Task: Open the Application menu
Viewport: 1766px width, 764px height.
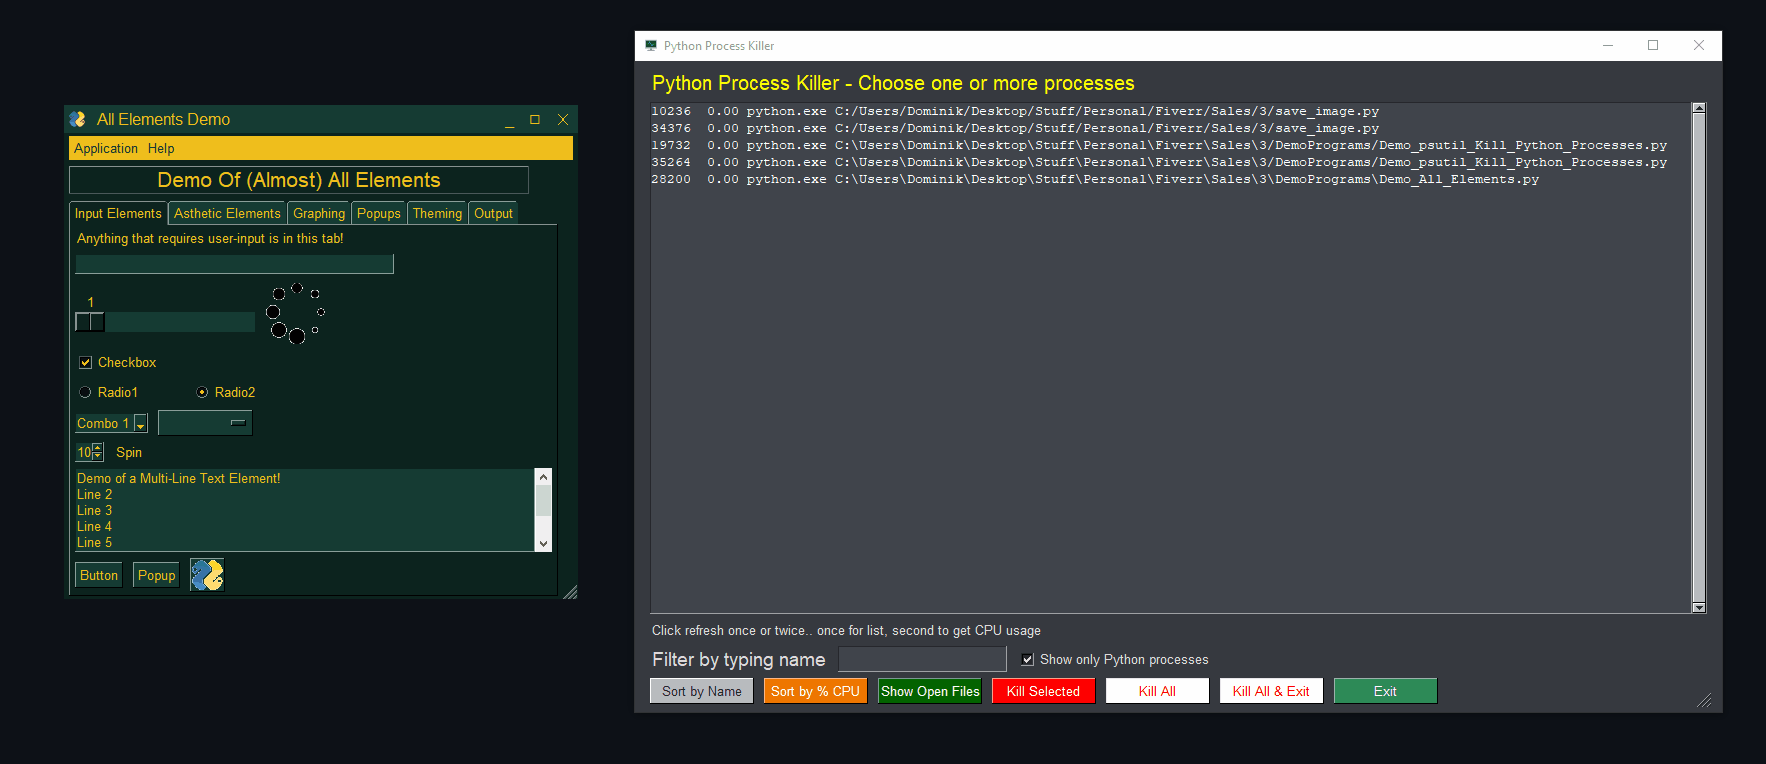Action: pyautogui.click(x=106, y=149)
